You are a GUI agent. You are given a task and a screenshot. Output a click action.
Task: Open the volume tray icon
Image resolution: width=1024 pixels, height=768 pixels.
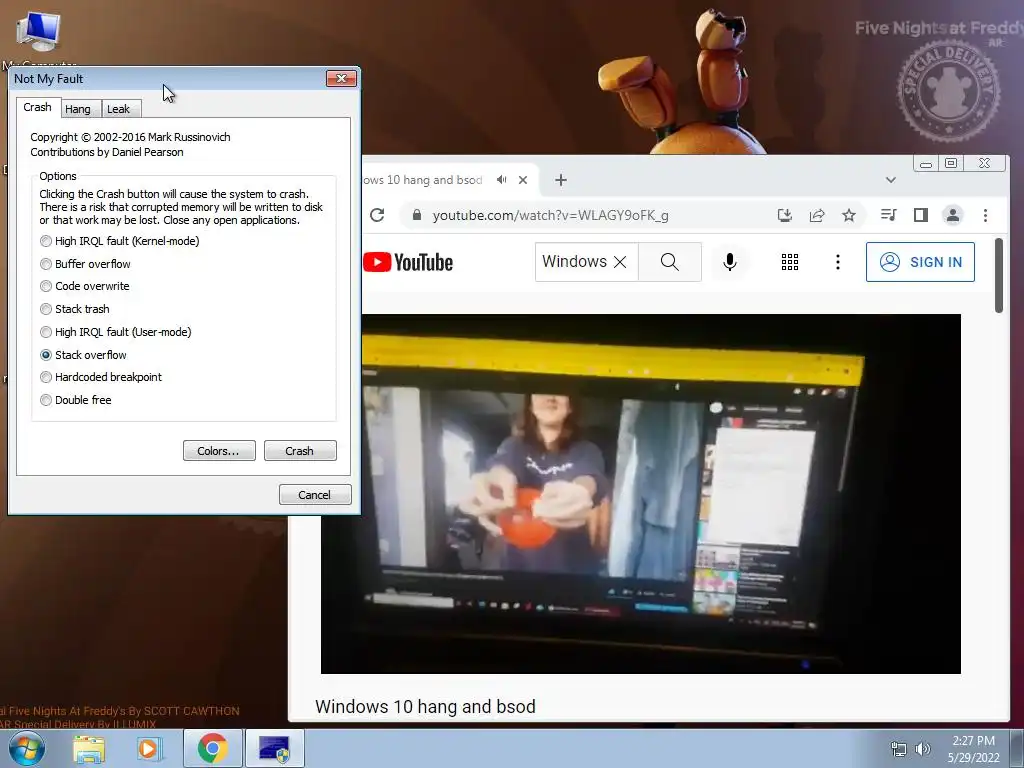923,749
